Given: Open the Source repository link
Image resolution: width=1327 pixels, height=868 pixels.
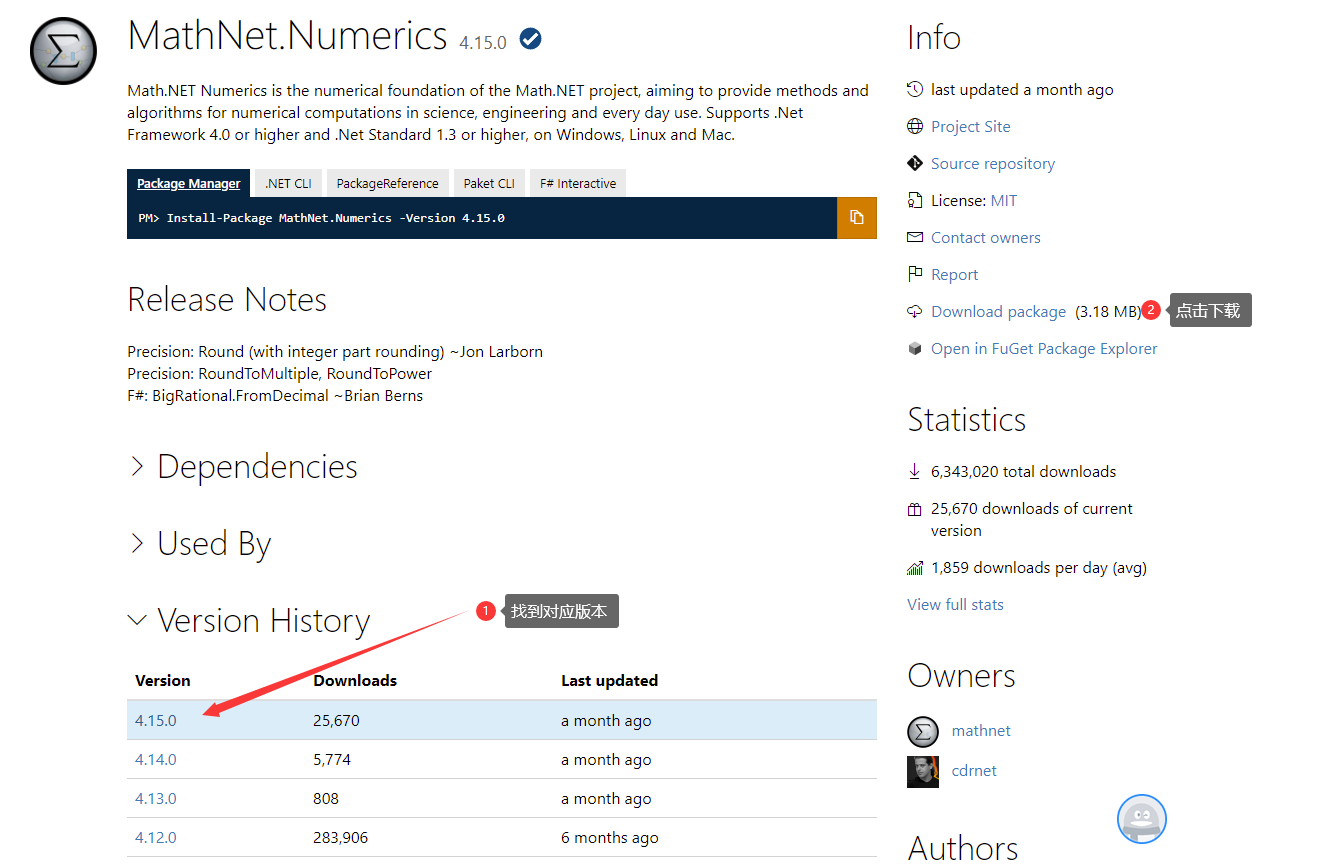Looking at the screenshot, I should click(992, 163).
